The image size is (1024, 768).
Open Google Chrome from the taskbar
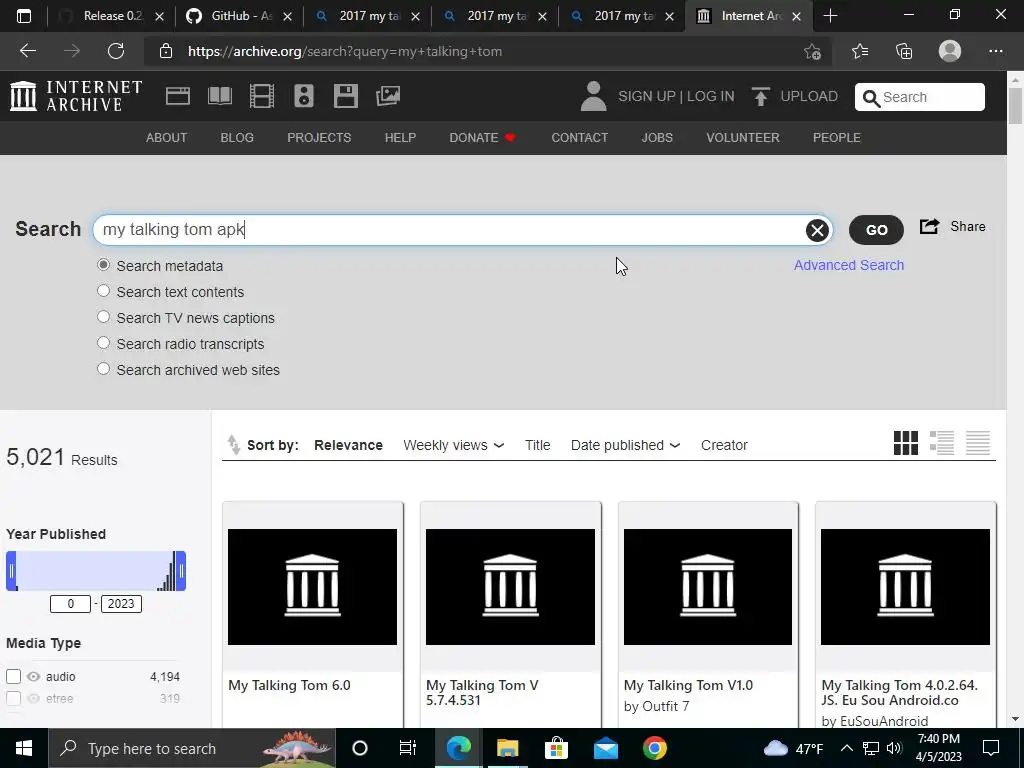click(654, 748)
